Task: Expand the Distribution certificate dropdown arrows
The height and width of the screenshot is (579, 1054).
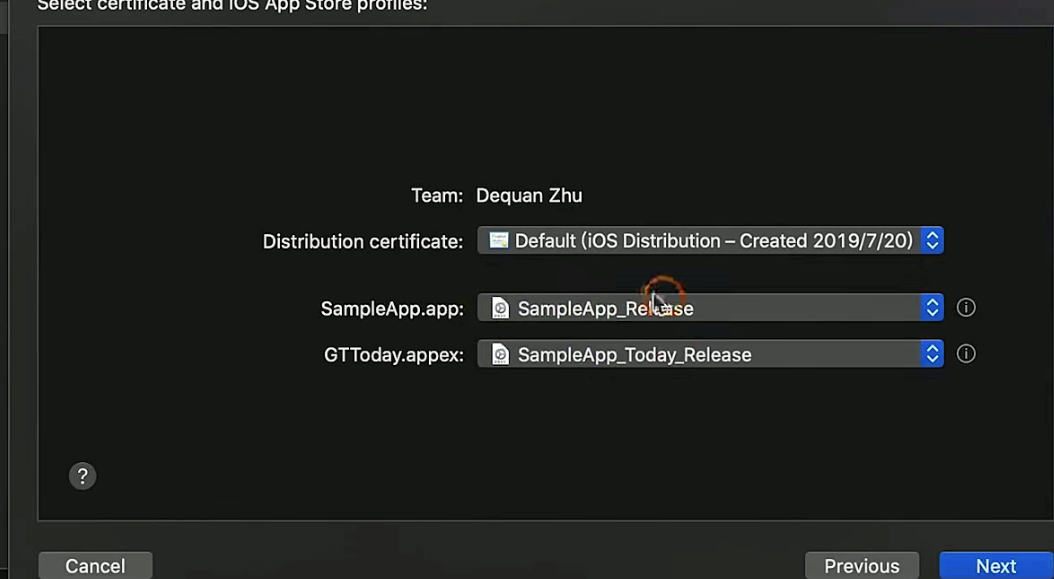Action: click(932, 241)
